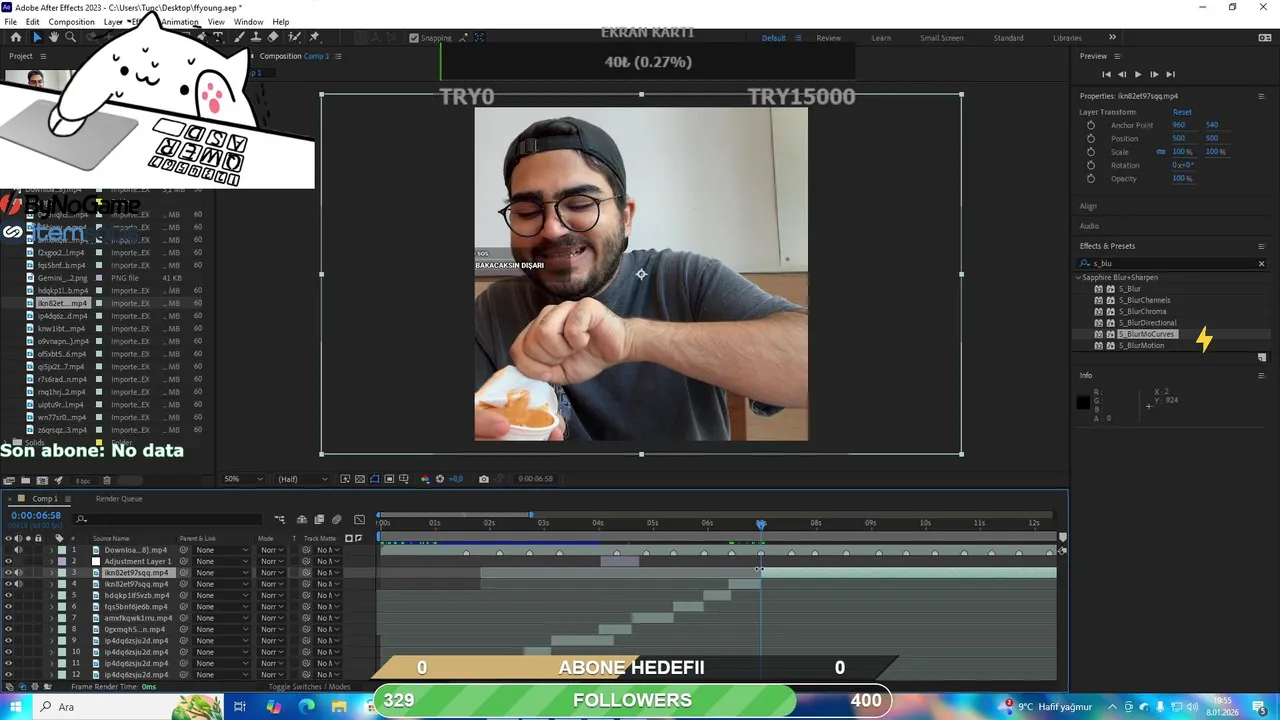The image size is (1280, 720).
Task: Open Track Matte dropdown for layer 8
Action: [x=328, y=630]
